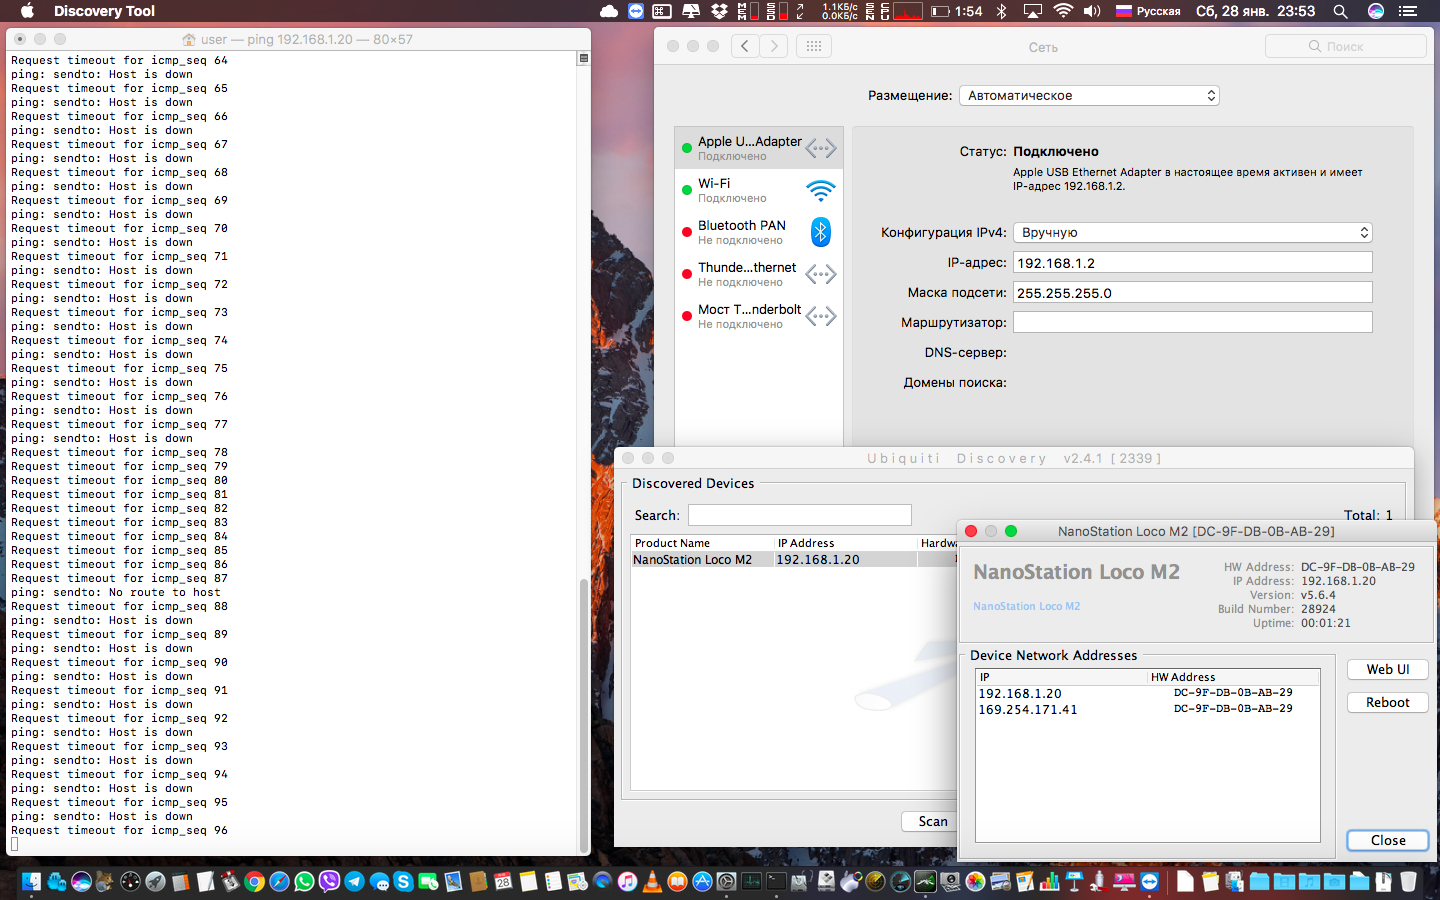
Task: Click the Dropbox menu bar icon
Action: click(719, 11)
